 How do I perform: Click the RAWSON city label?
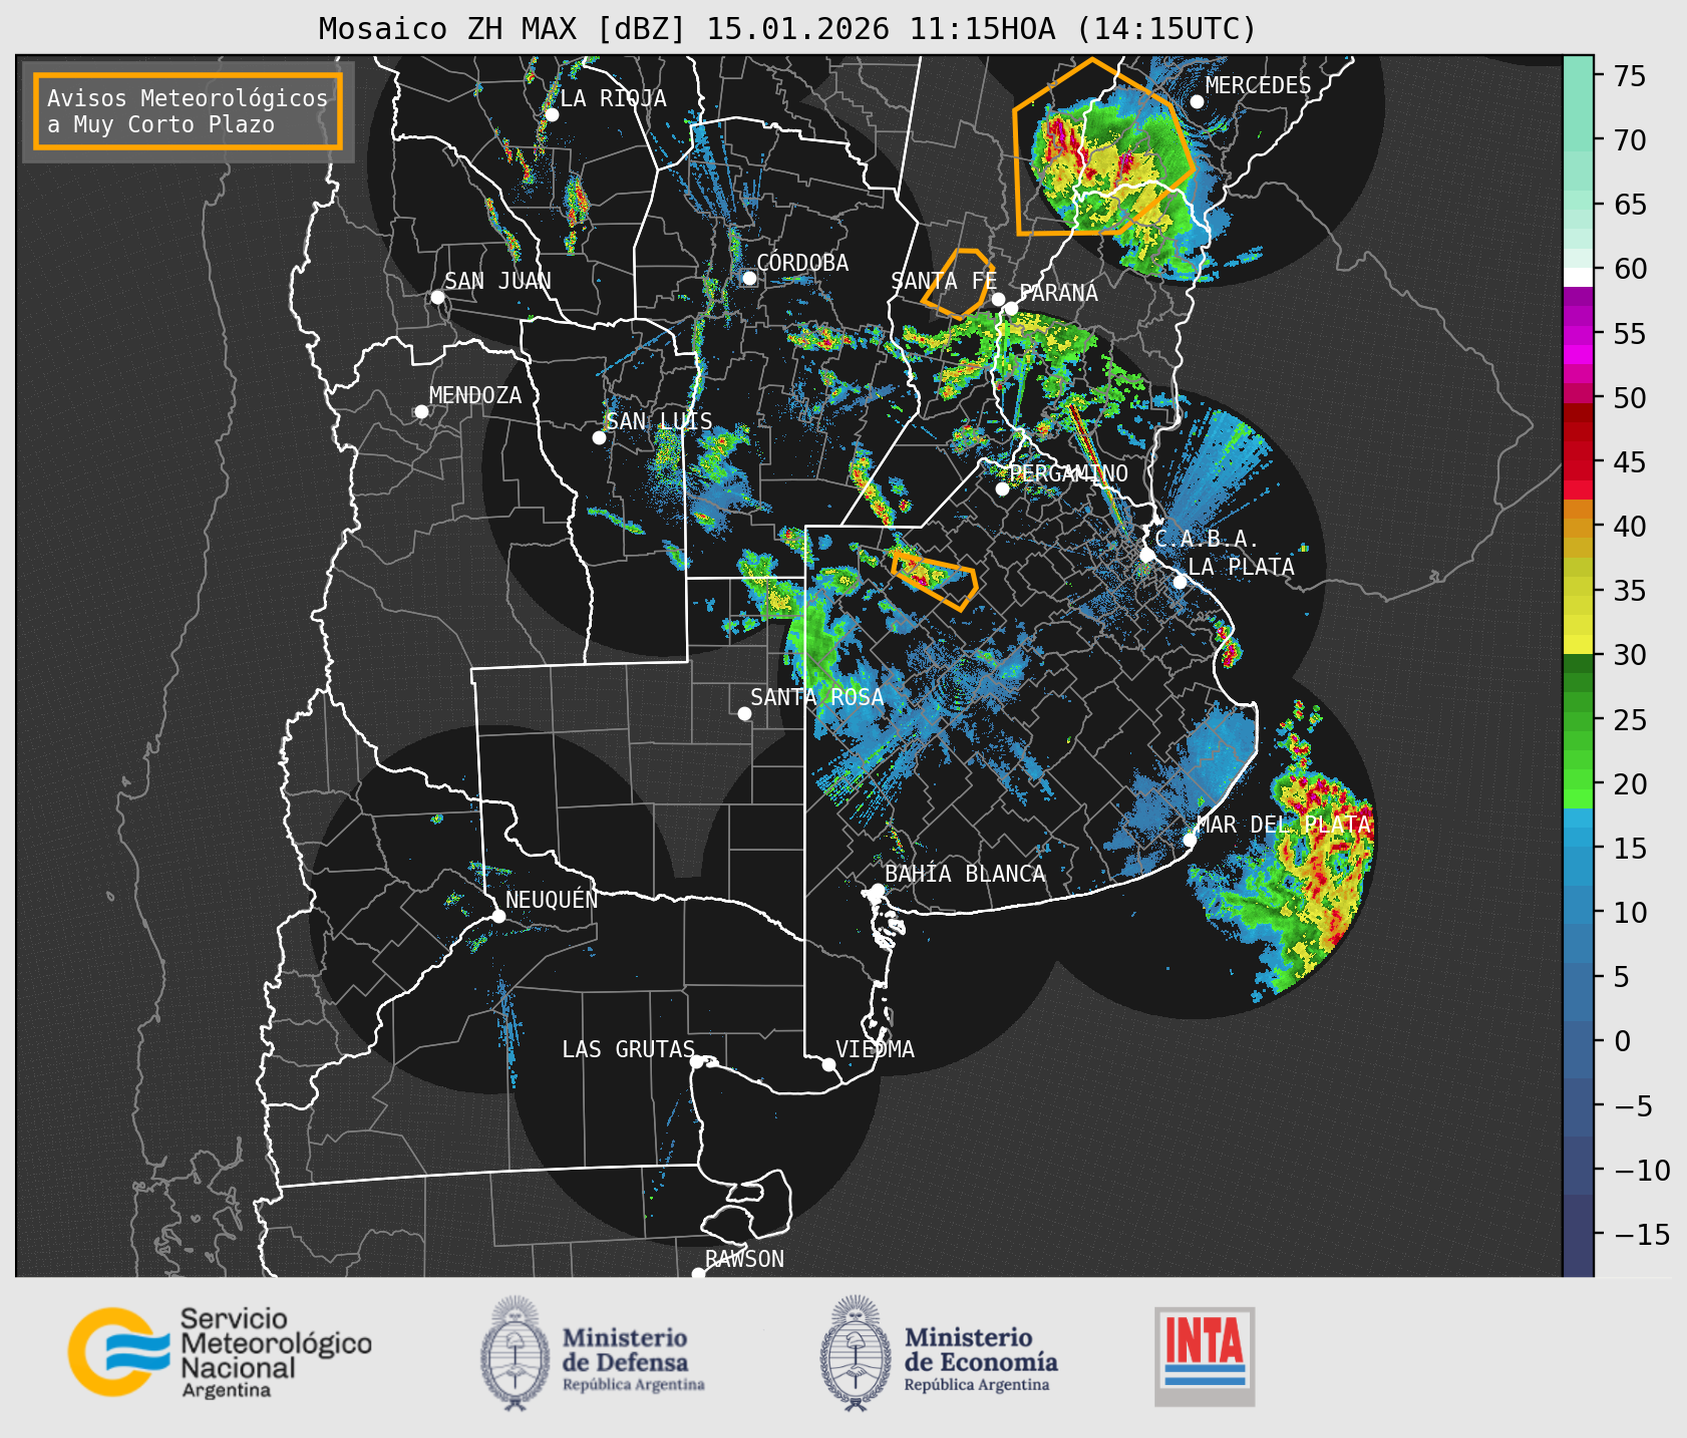click(x=744, y=1259)
